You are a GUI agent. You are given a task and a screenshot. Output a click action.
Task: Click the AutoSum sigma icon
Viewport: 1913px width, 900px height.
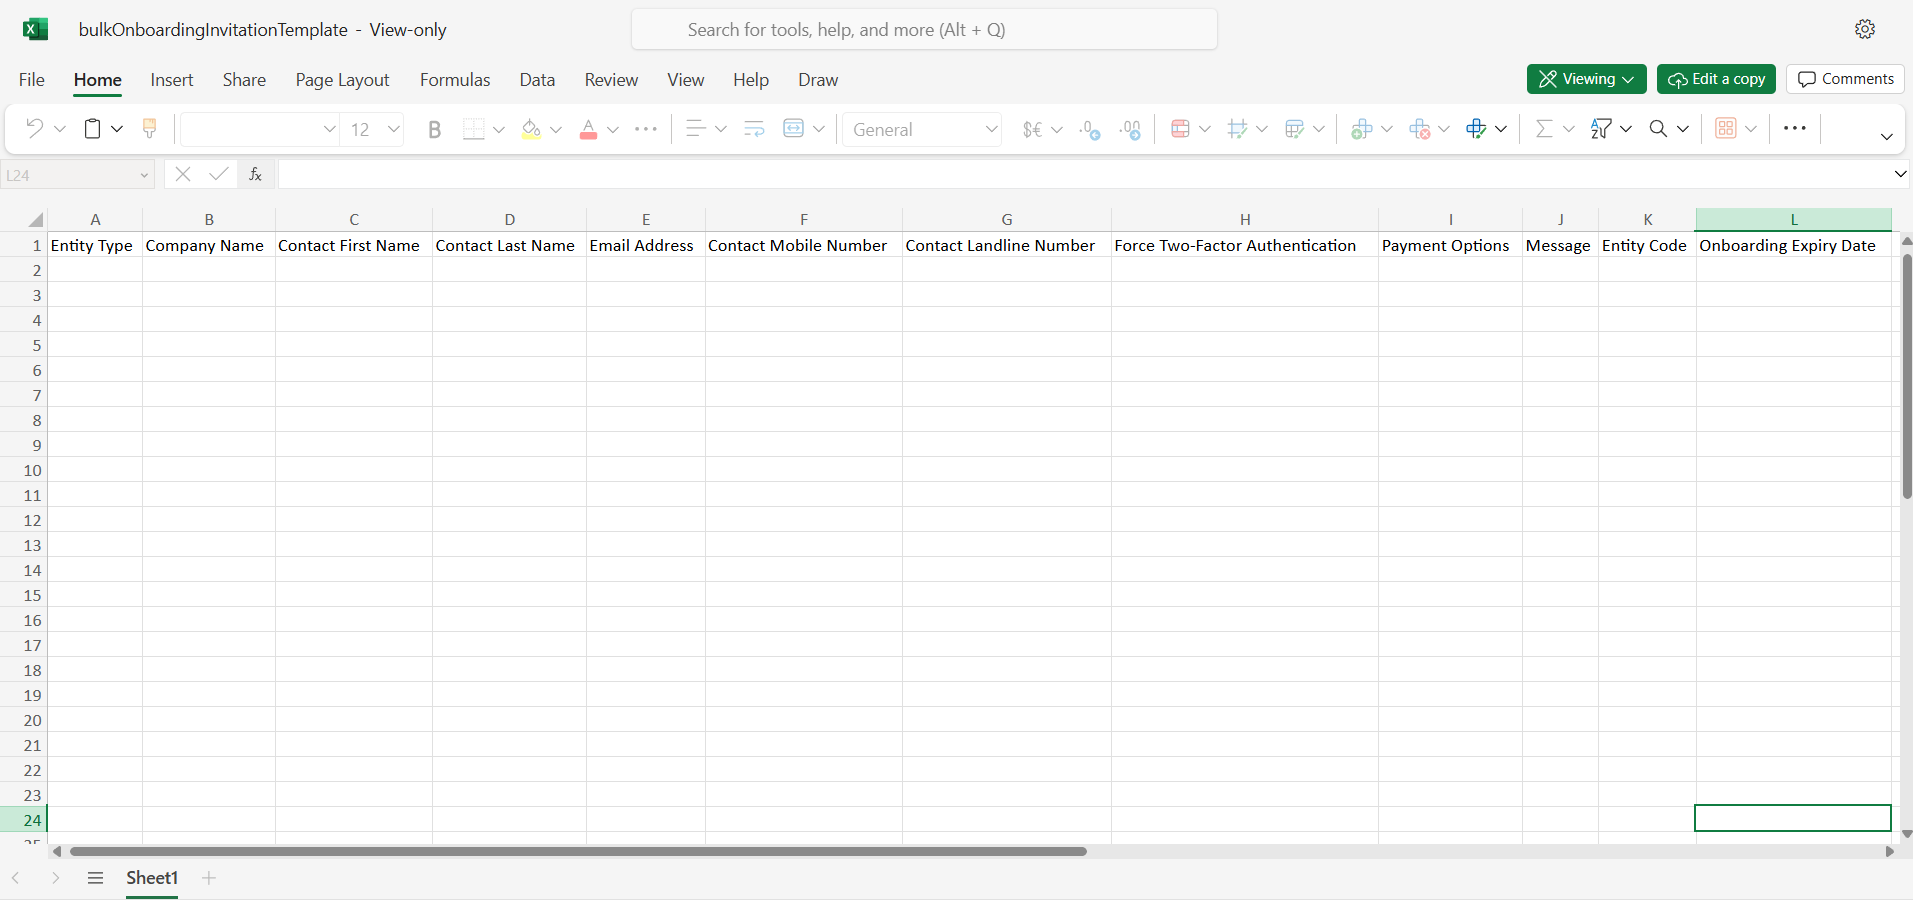tap(1544, 129)
